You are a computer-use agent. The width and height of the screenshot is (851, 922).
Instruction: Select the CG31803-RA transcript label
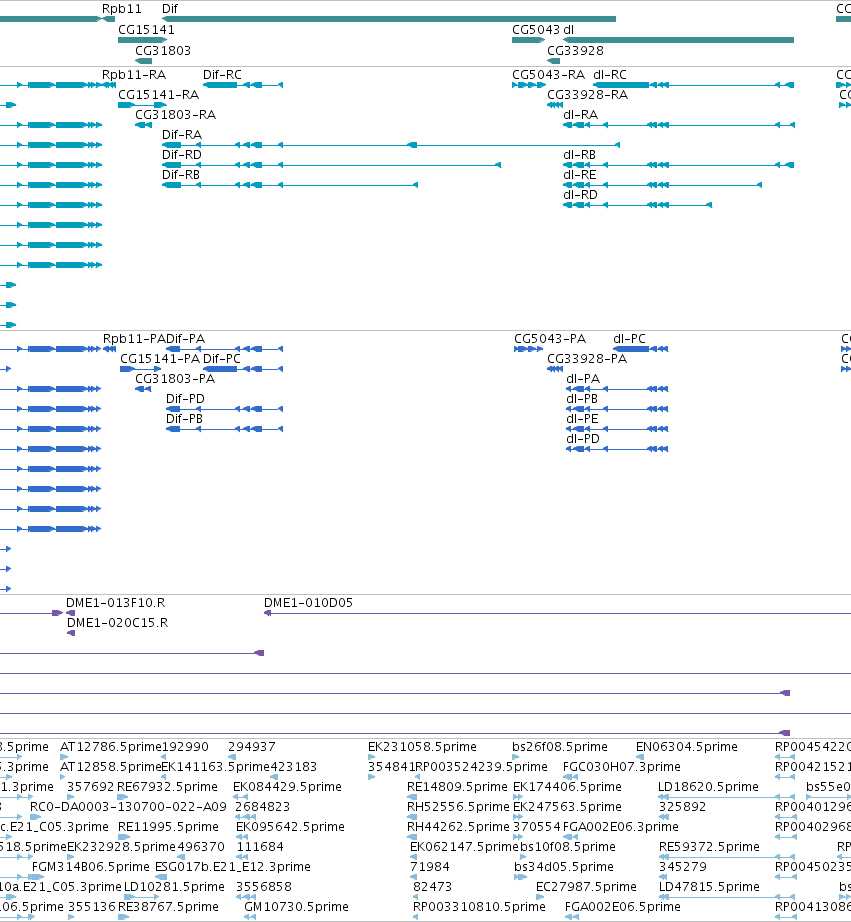pyautogui.click(x=175, y=115)
